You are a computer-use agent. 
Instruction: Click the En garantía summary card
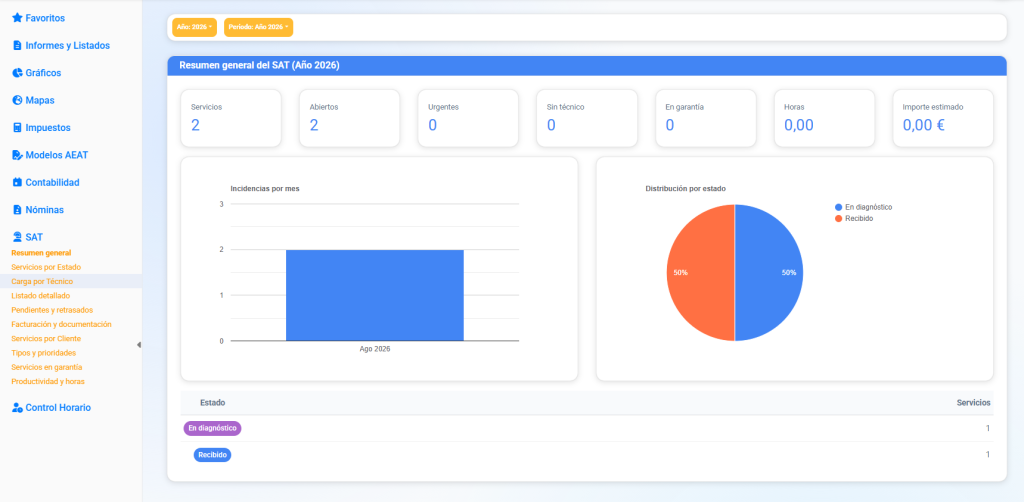pos(706,118)
